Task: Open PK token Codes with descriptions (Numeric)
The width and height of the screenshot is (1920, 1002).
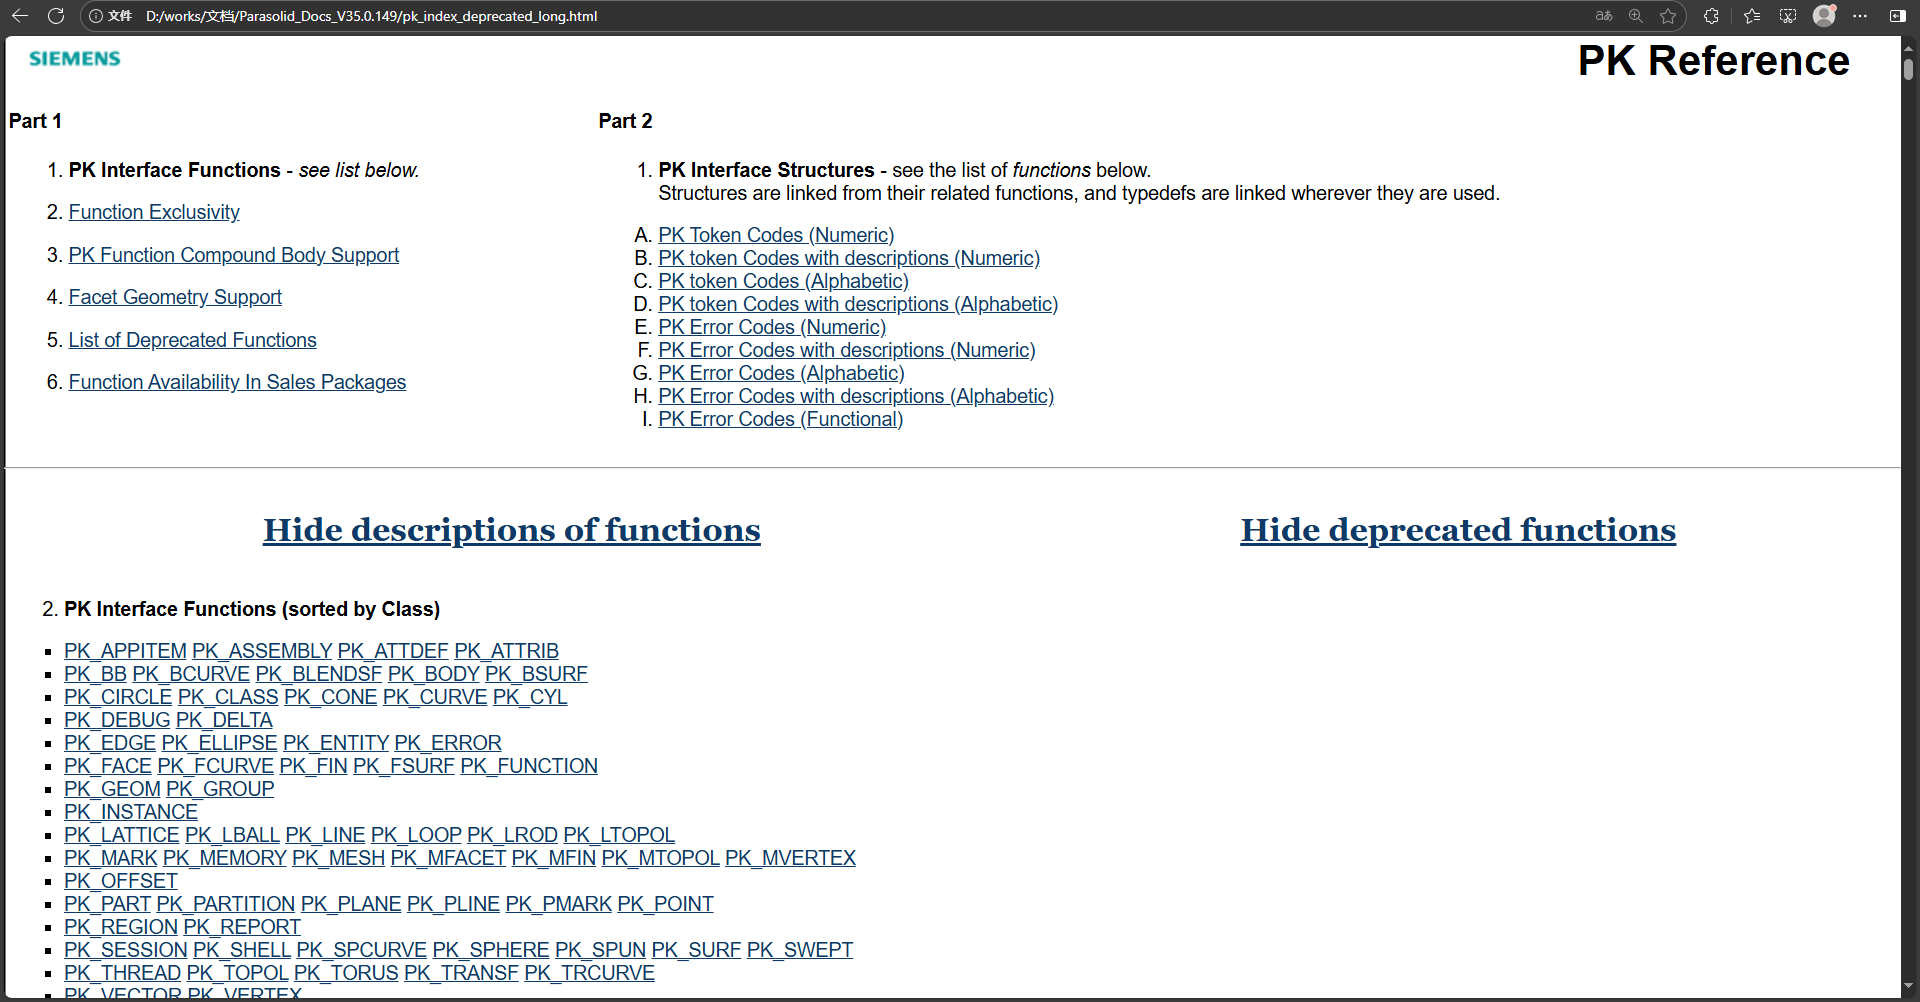Action: tap(849, 258)
